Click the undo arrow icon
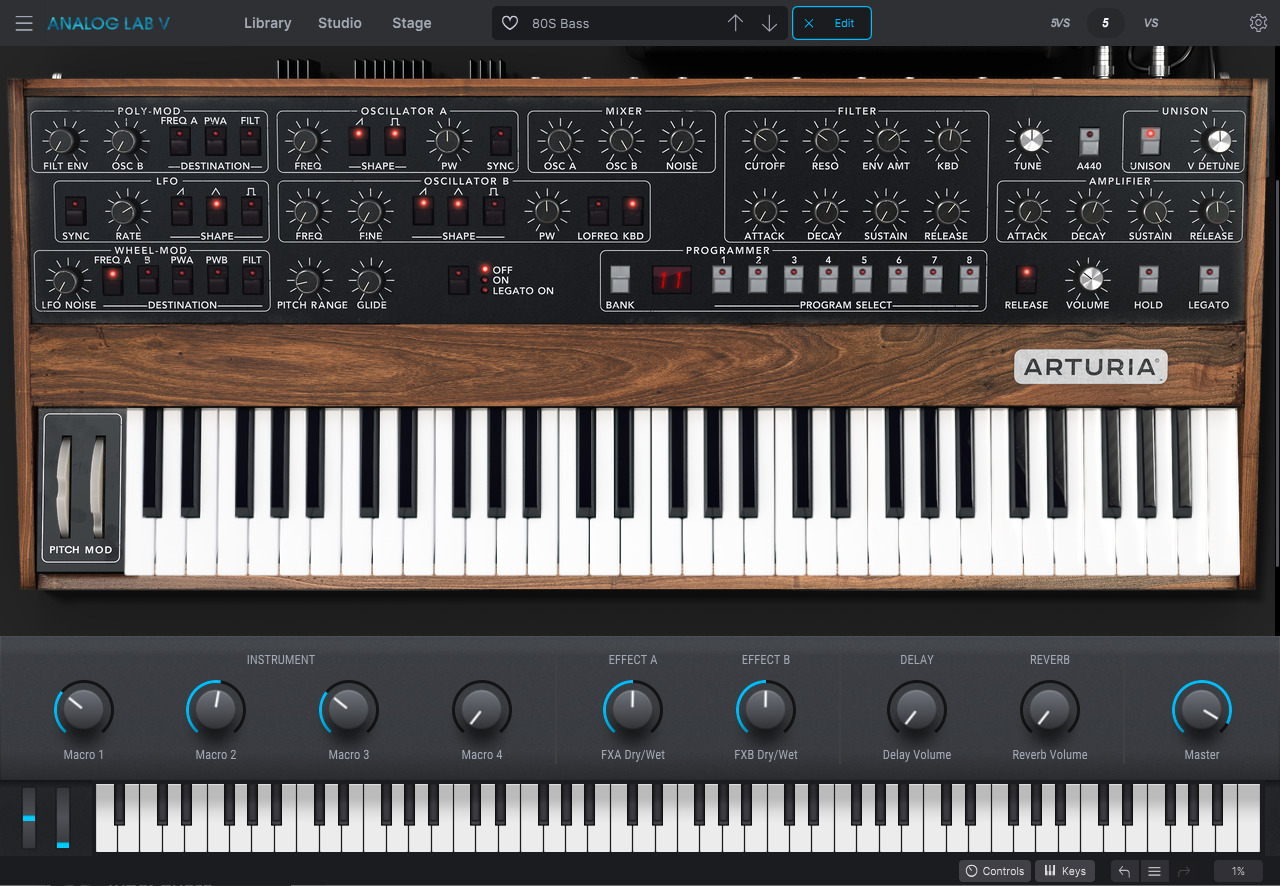This screenshot has width=1280, height=886. (x=1124, y=871)
